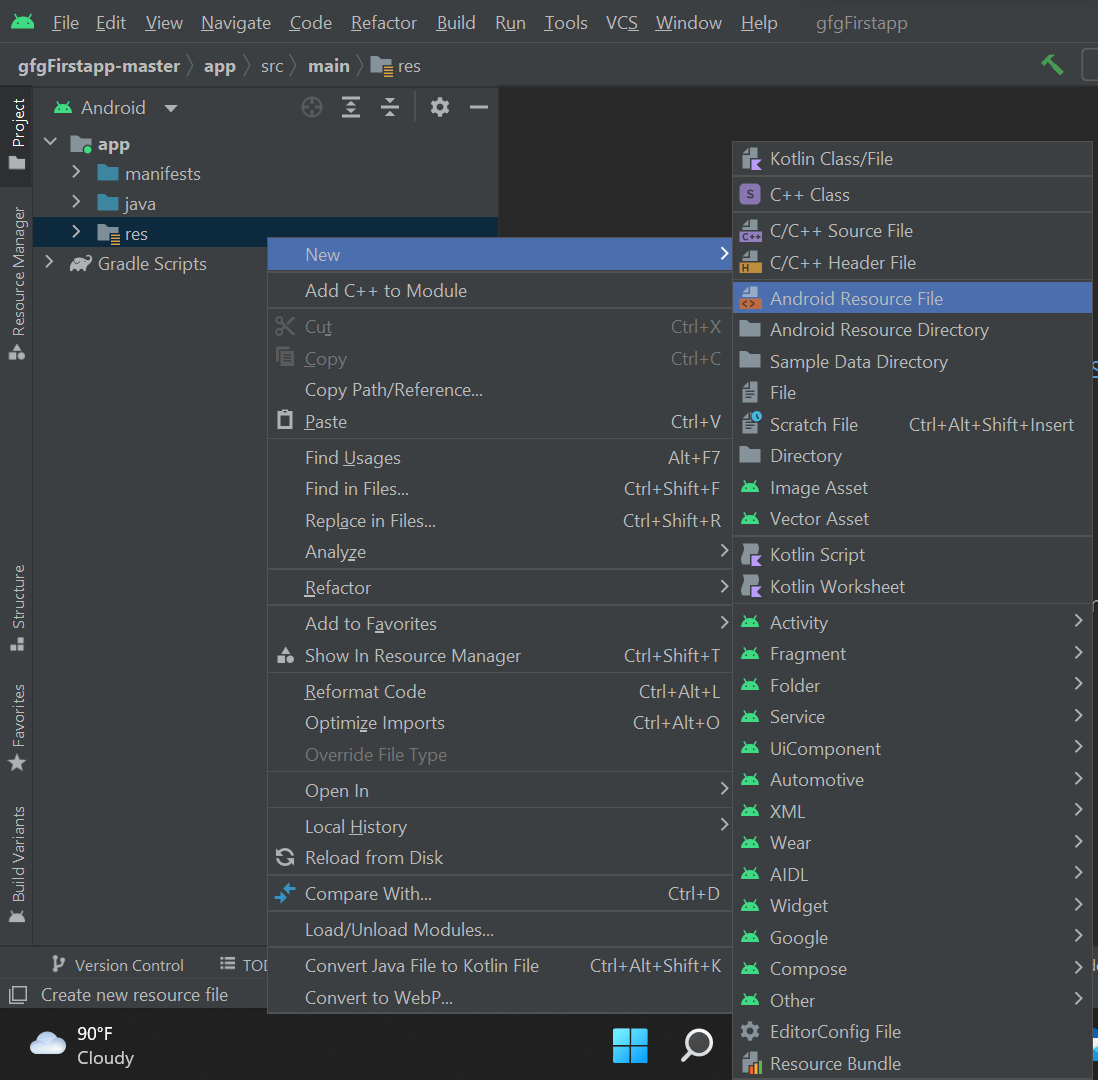Click the green hammer Make Project icon
The image size is (1098, 1080).
coord(1052,65)
